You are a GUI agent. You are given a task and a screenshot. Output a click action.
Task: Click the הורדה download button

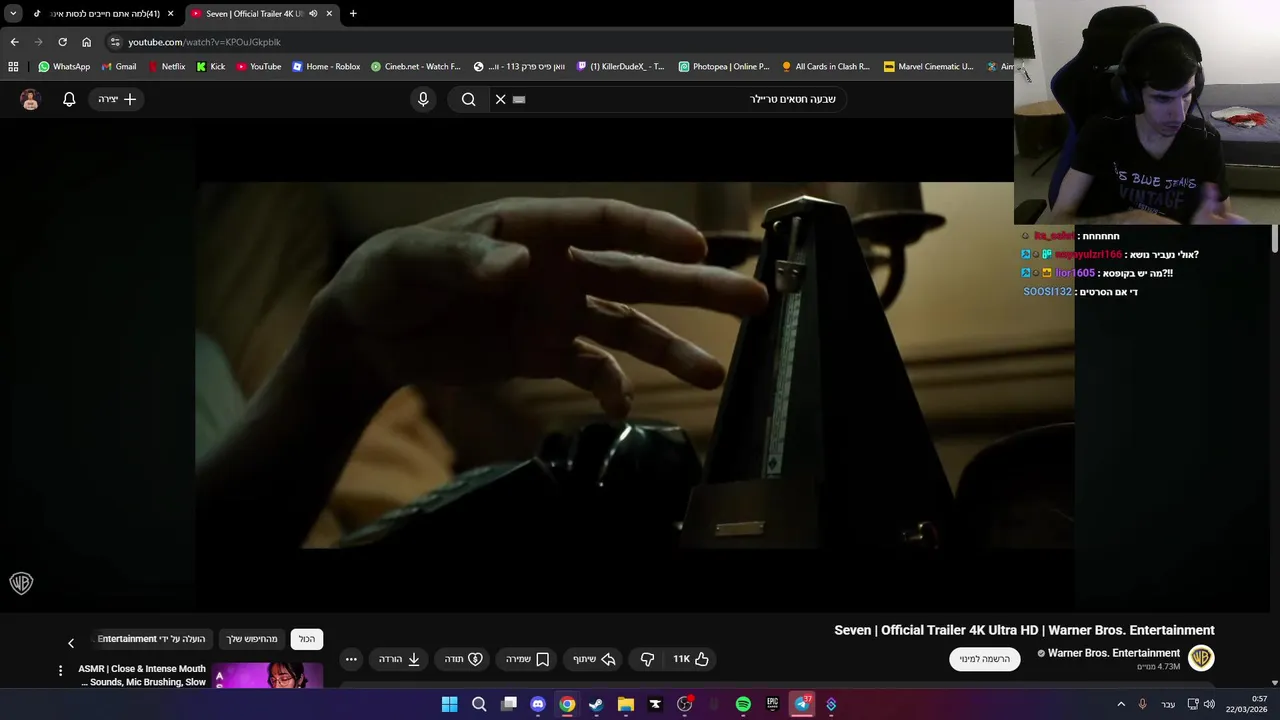pos(399,659)
